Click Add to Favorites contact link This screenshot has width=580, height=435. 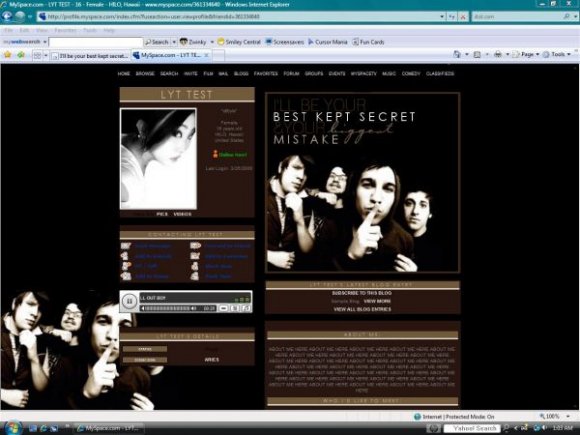pyautogui.click(x=227, y=256)
